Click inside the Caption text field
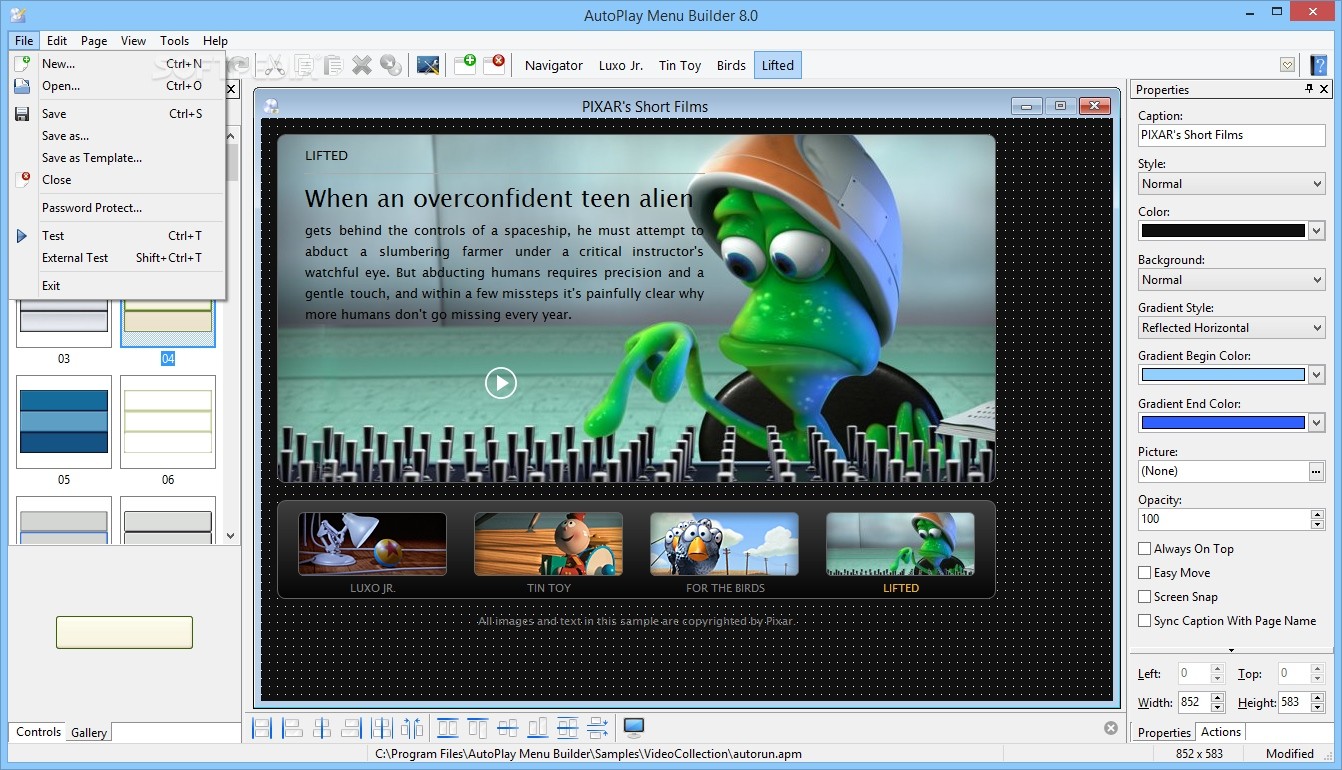Viewport: 1342px width, 770px height. tap(1231, 135)
